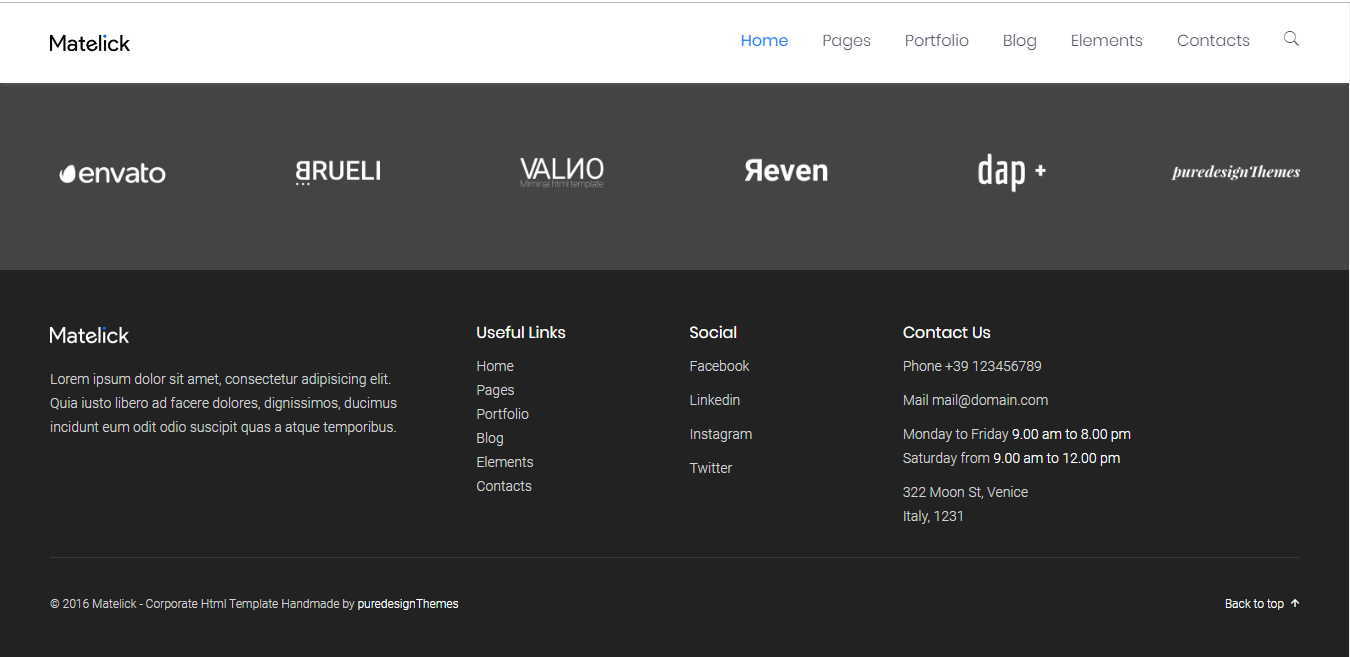Open the Instagram link in footer
This screenshot has width=1350, height=657.
(720, 434)
